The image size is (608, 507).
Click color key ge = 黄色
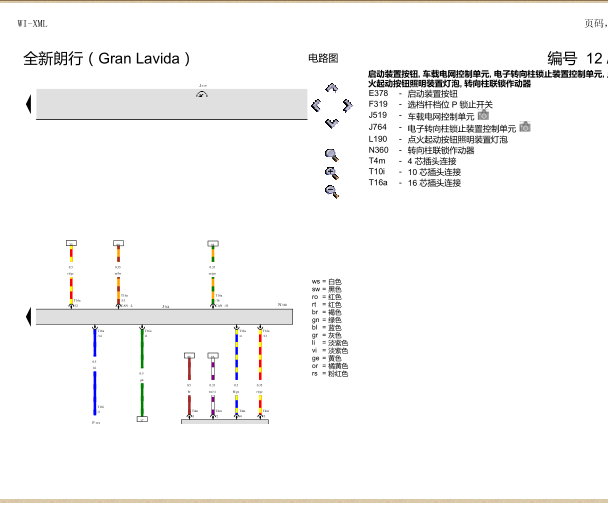[x=326, y=358]
